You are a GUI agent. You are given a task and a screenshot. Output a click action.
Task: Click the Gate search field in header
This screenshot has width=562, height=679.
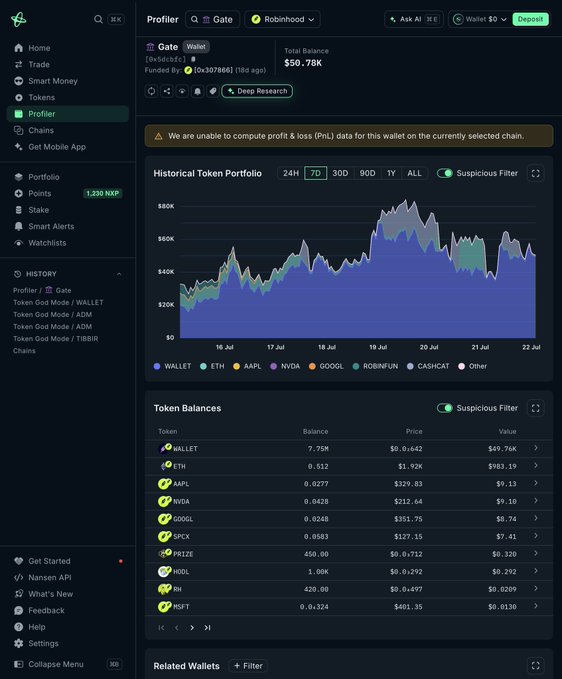[x=213, y=19]
